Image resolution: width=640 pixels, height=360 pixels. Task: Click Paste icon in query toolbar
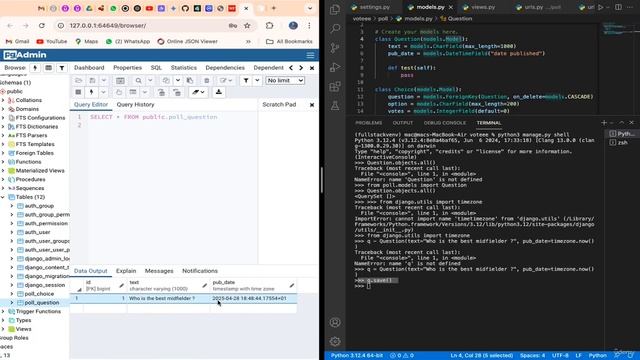point(190,80)
